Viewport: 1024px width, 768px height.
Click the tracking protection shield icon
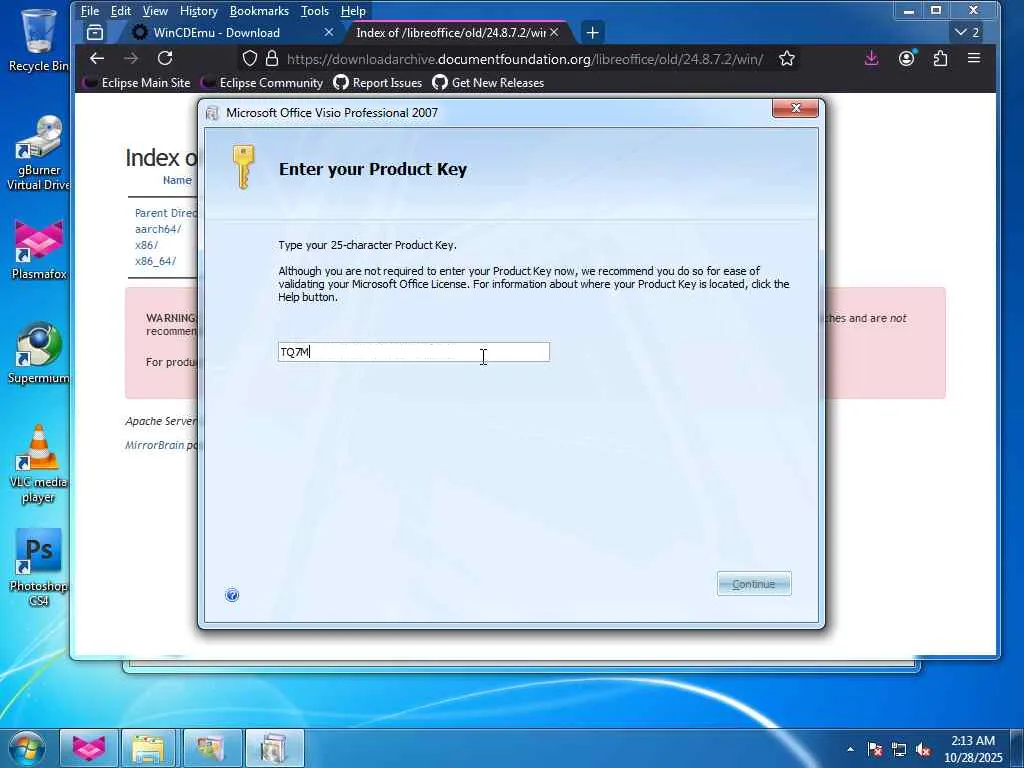point(249,59)
